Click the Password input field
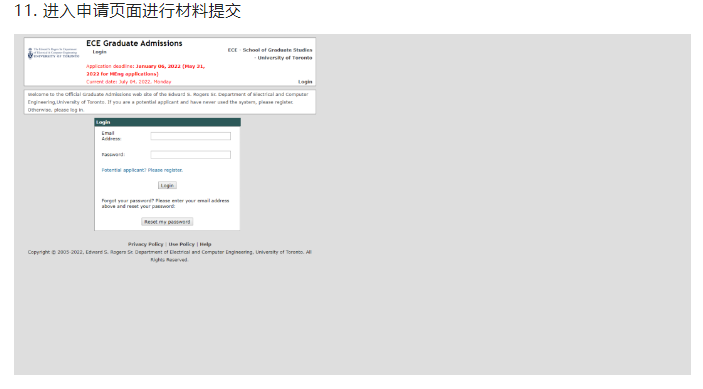703x389 pixels. (x=191, y=155)
